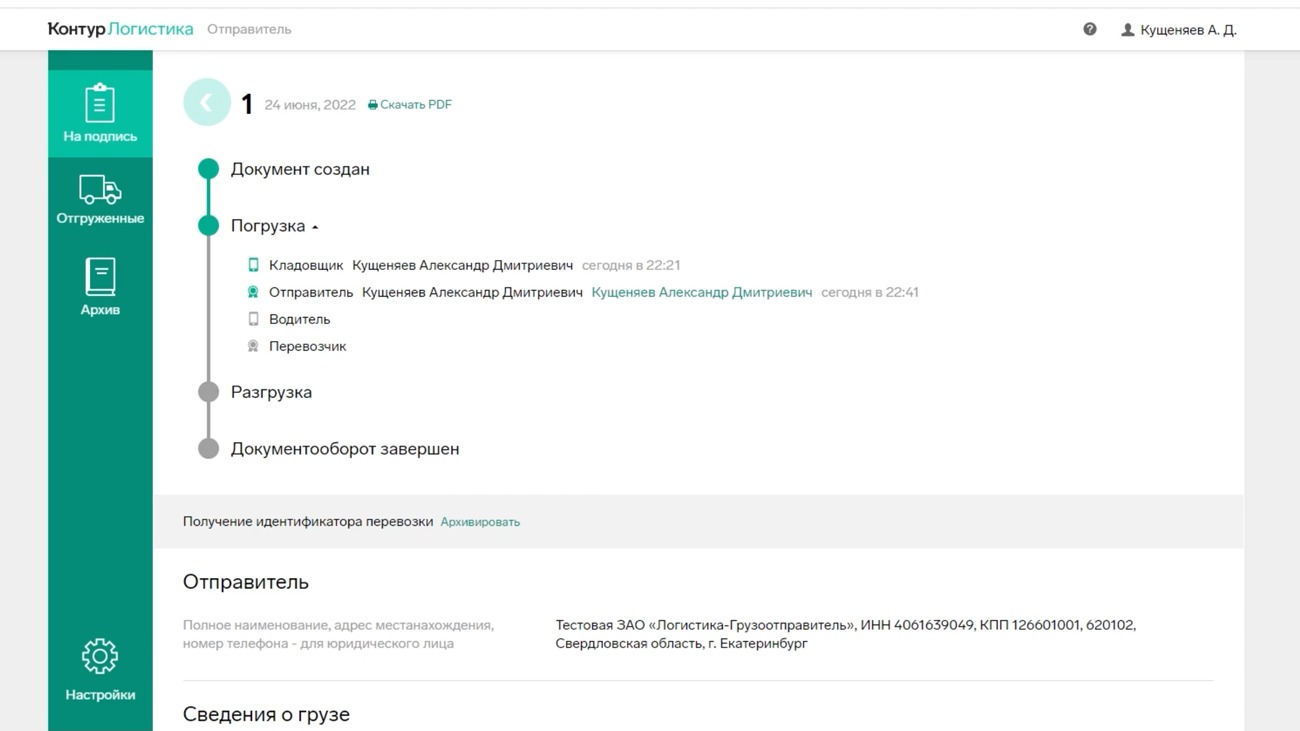Click the Архивировать link

pyautogui.click(x=480, y=522)
